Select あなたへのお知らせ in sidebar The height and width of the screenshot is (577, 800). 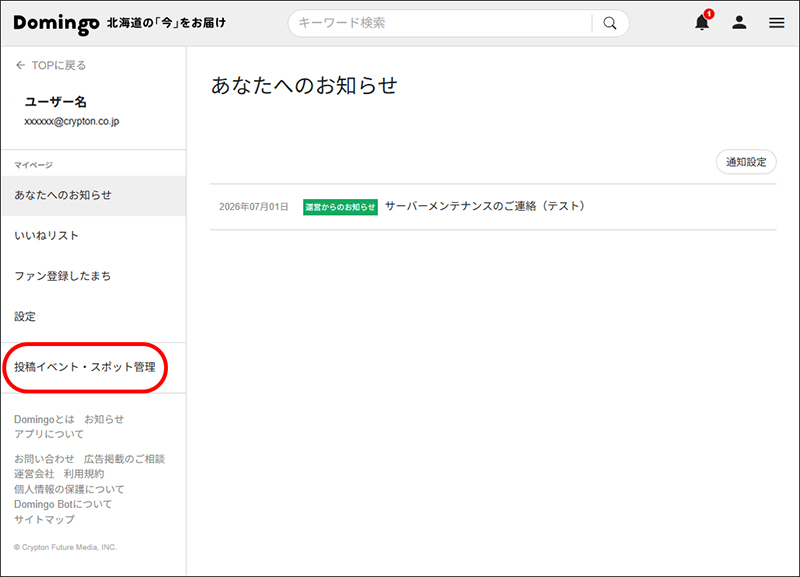(94, 195)
